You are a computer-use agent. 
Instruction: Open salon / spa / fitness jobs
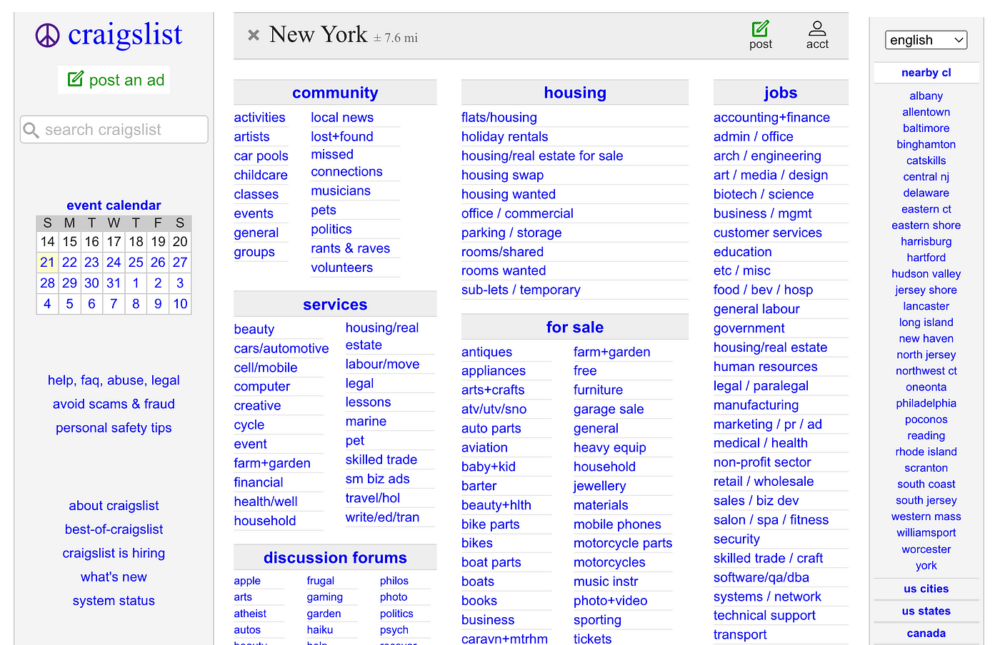770,520
